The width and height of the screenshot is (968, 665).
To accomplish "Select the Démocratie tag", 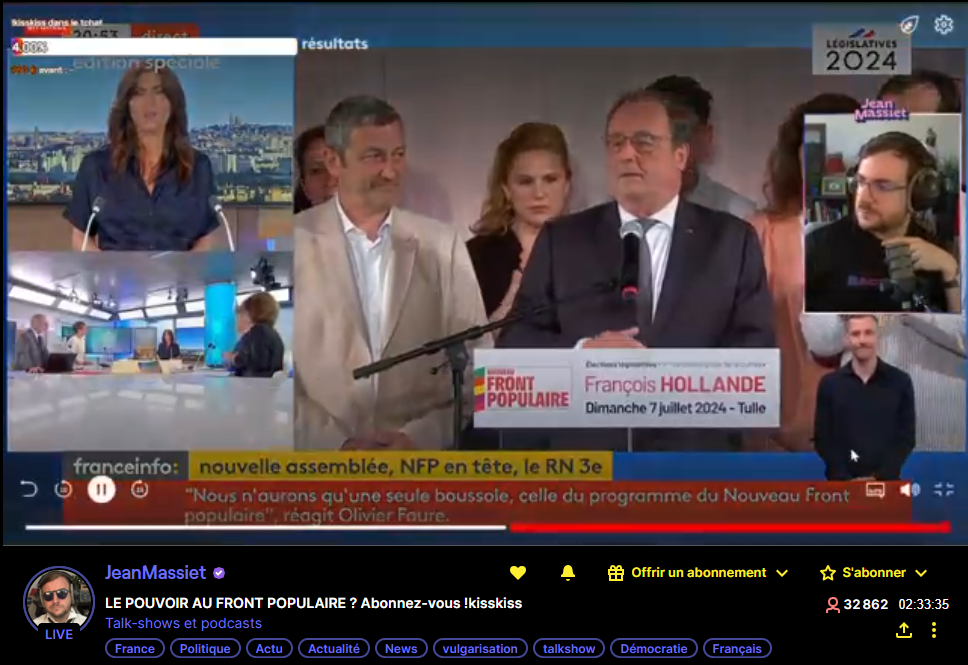I will tap(653, 648).
